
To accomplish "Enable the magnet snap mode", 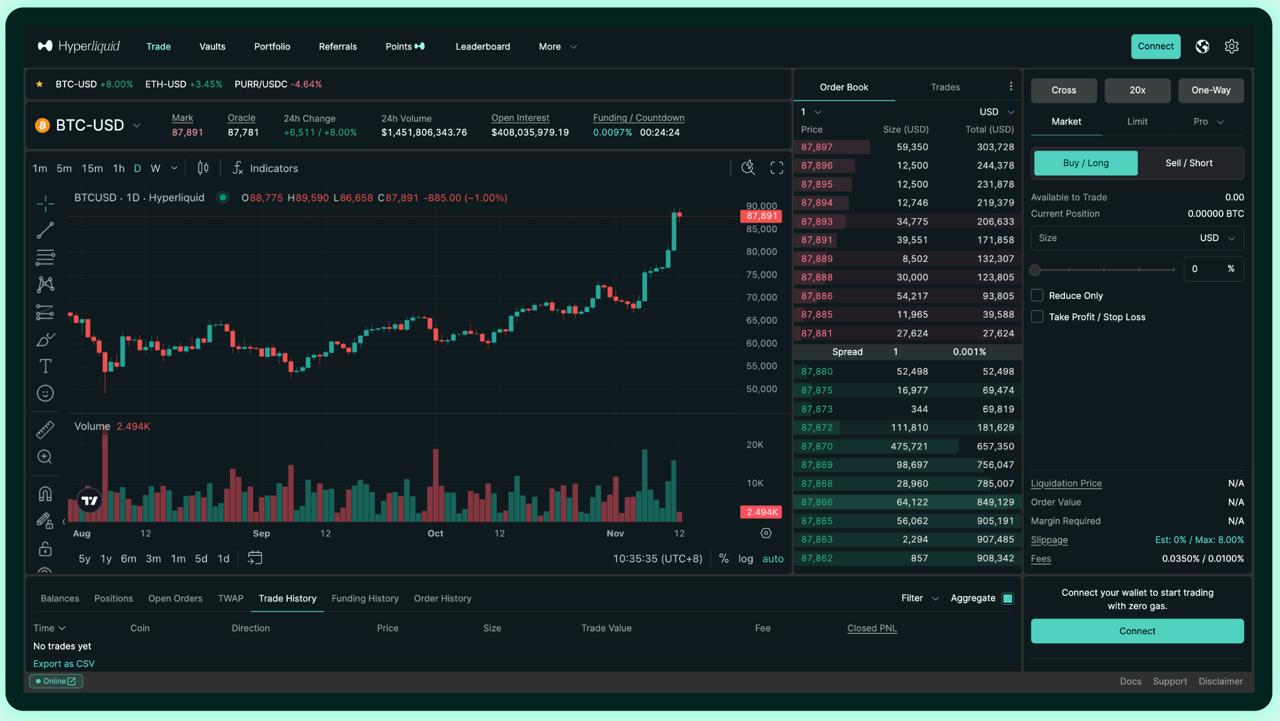I will 45,494.
